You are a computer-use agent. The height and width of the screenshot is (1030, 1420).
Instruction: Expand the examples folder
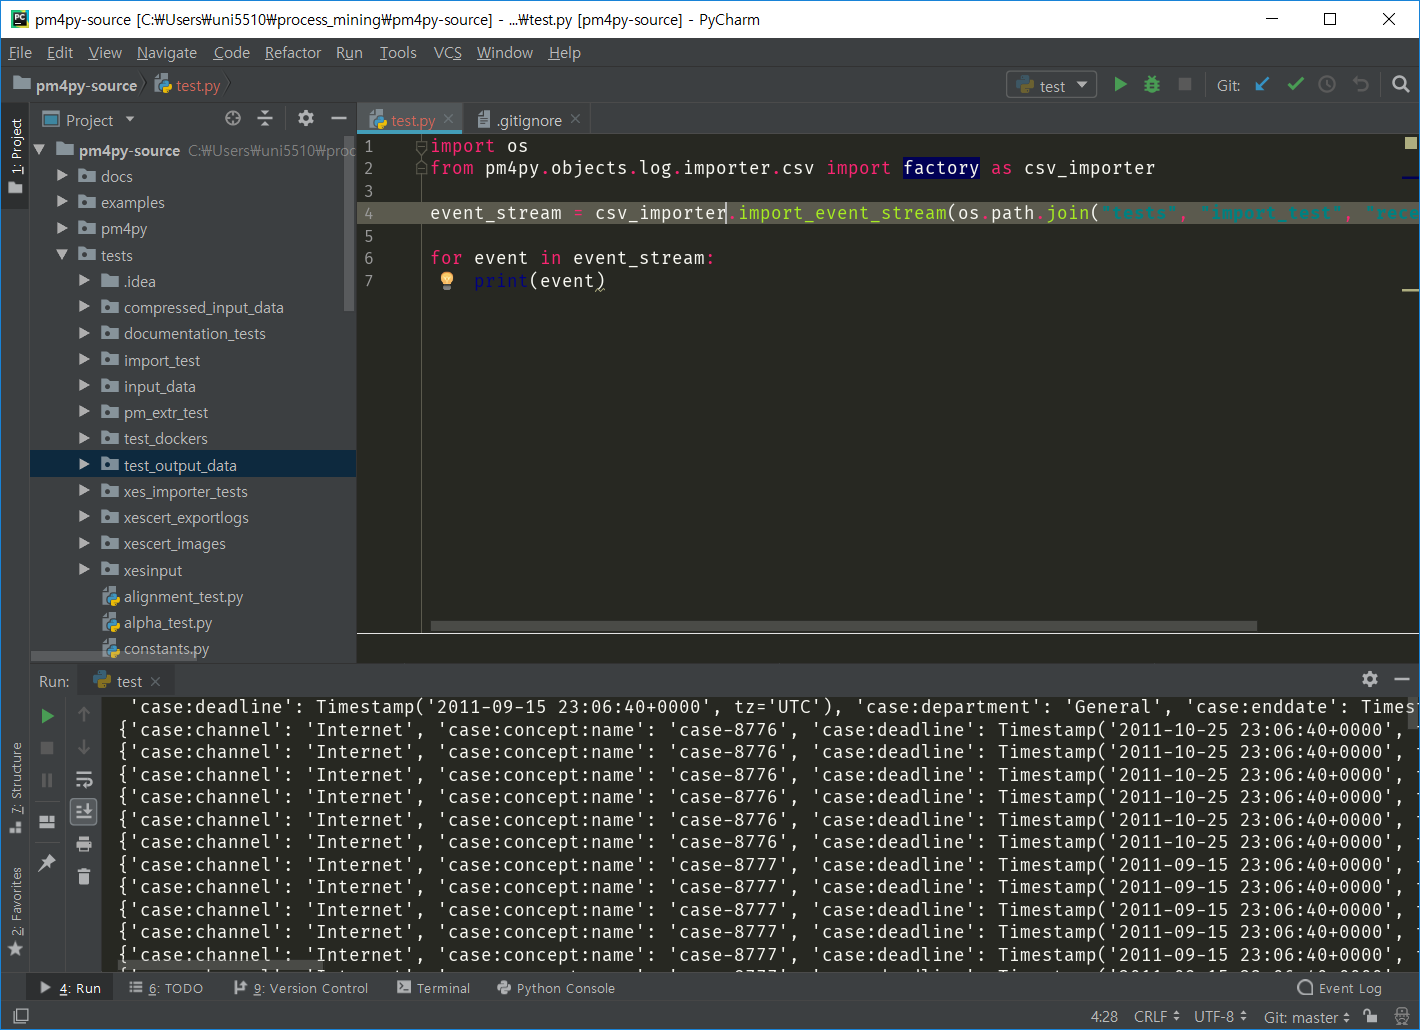click(x=62, y=202)
